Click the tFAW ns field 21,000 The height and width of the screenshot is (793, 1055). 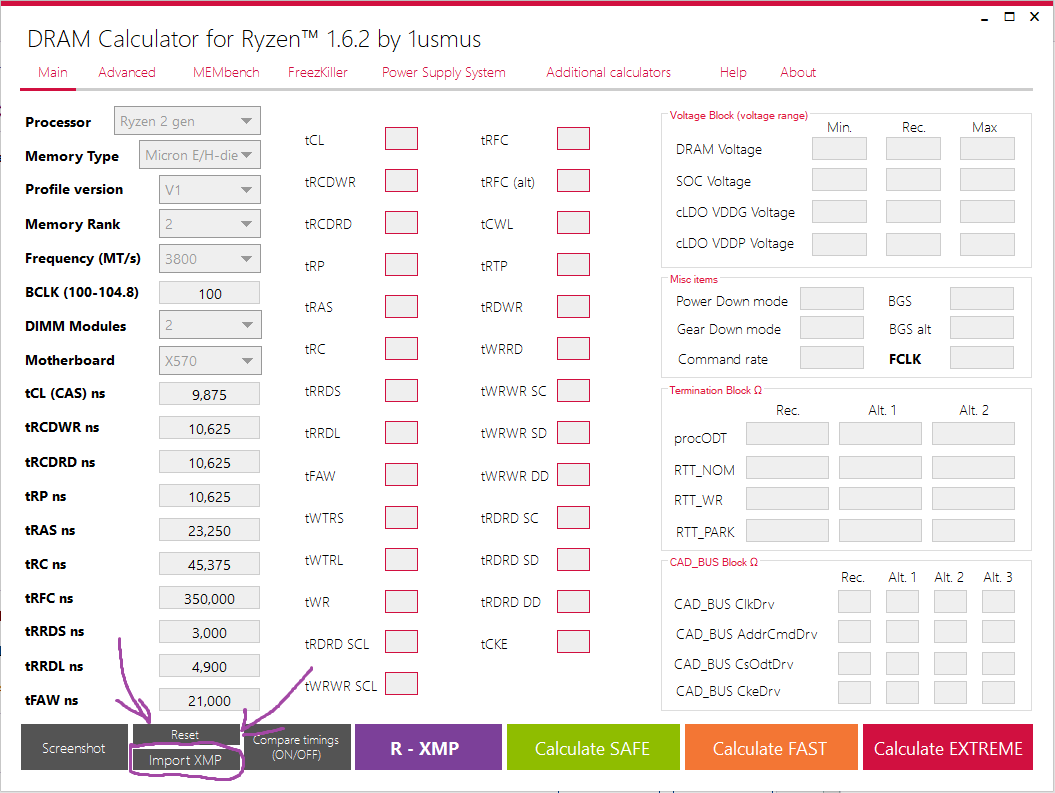click(x=209, y=700)
